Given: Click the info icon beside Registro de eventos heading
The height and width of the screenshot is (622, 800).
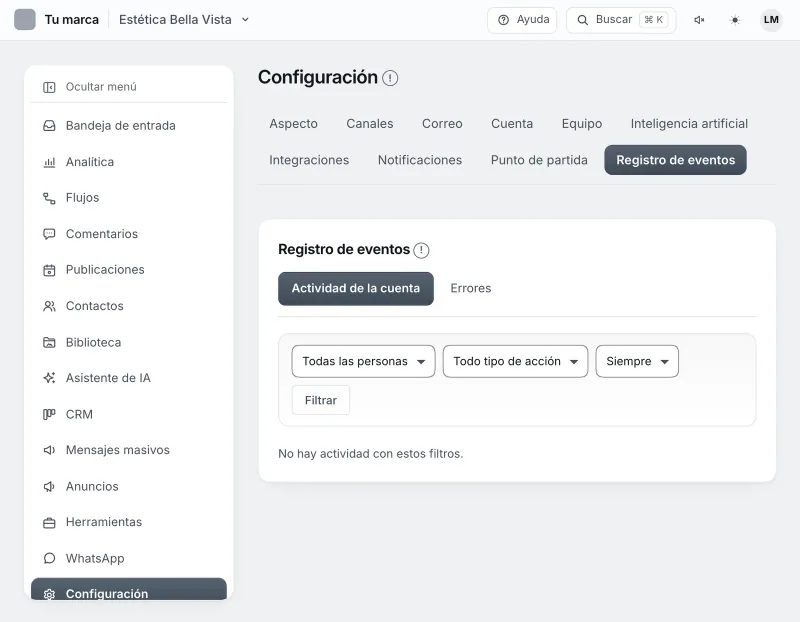Looking at the screenshot, I should [x=421, y=250].
